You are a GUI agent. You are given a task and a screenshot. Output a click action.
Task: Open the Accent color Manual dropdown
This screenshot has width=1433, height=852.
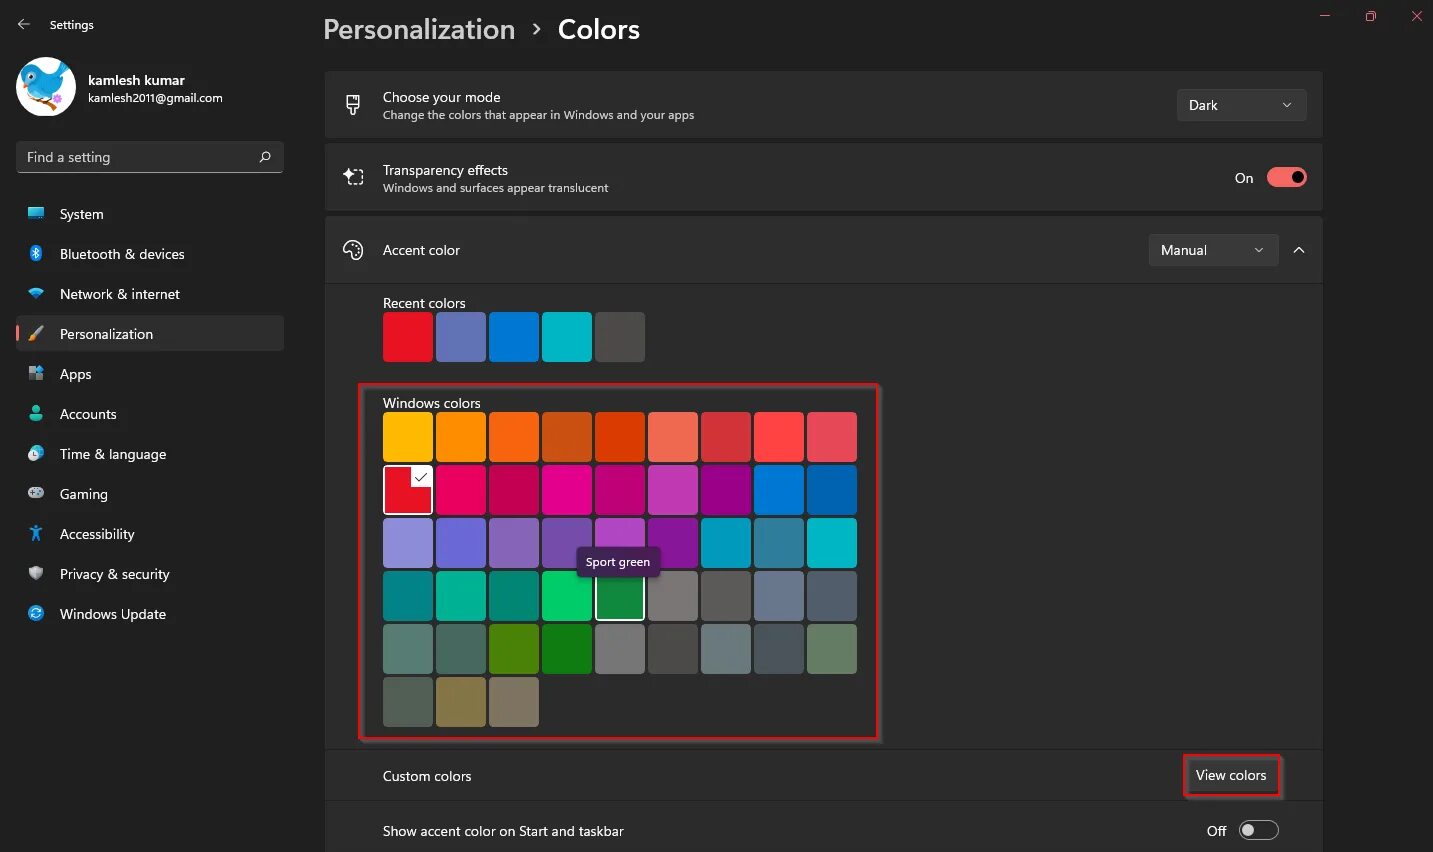coord(1212,250)
